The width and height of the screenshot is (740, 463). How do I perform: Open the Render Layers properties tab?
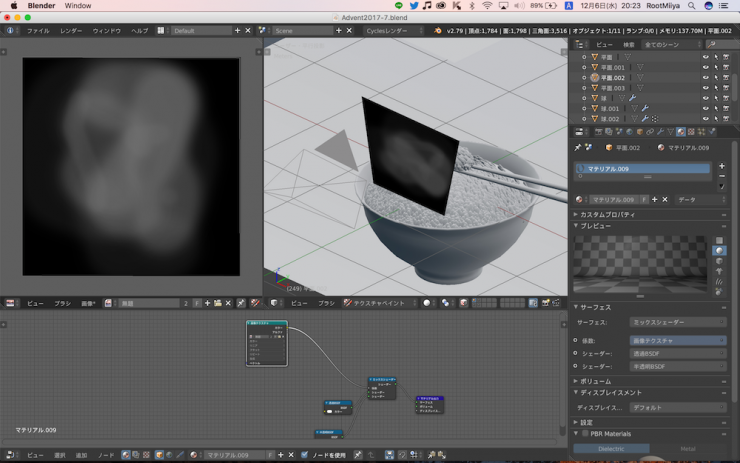tap(609, 132)
